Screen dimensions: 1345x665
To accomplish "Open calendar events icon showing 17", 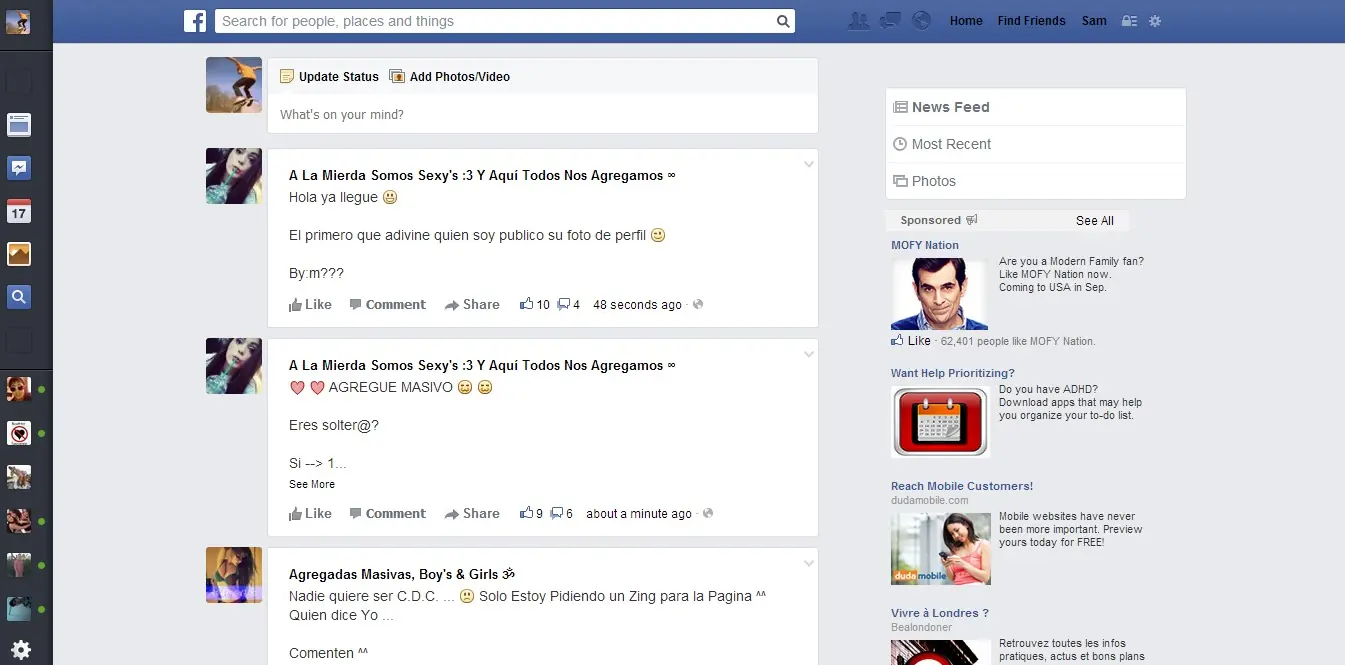I will pos(19,211).
